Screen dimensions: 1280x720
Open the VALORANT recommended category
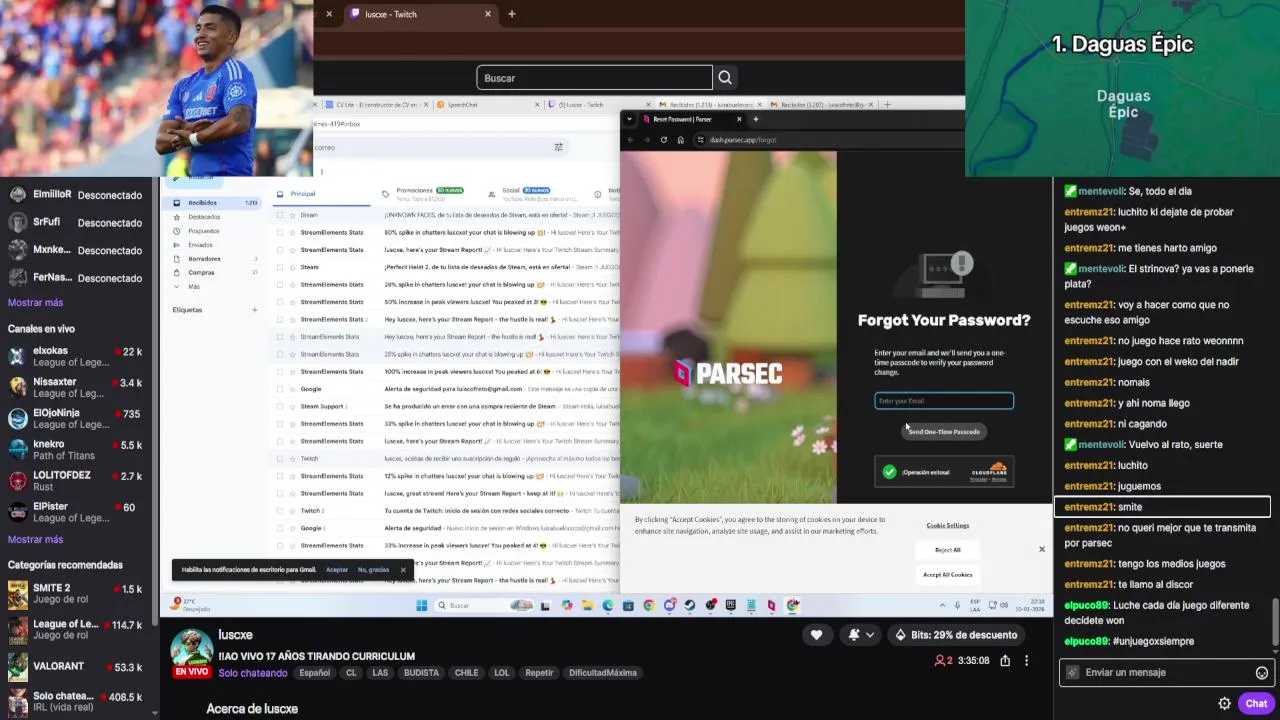[78, 666]
